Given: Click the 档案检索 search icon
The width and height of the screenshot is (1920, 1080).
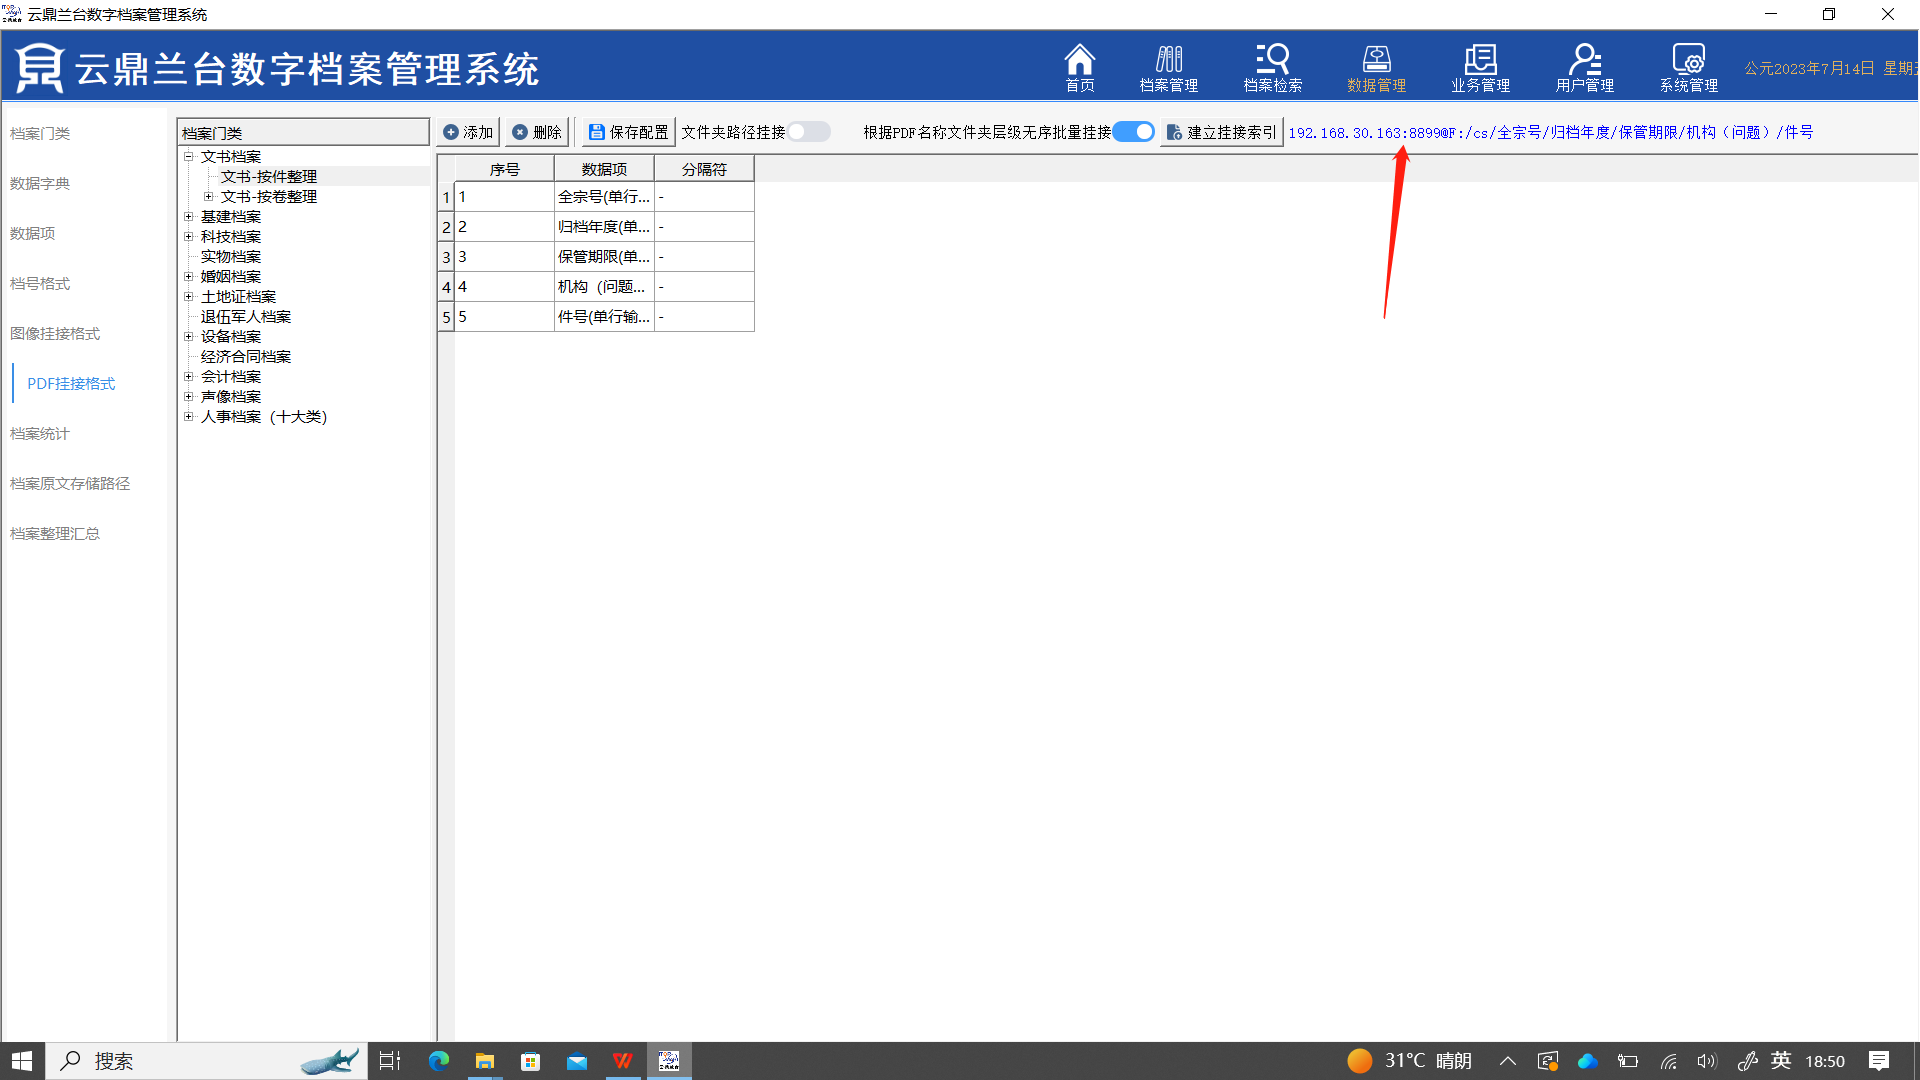Looking at the screenshot, I should (x=1272, y=67).
